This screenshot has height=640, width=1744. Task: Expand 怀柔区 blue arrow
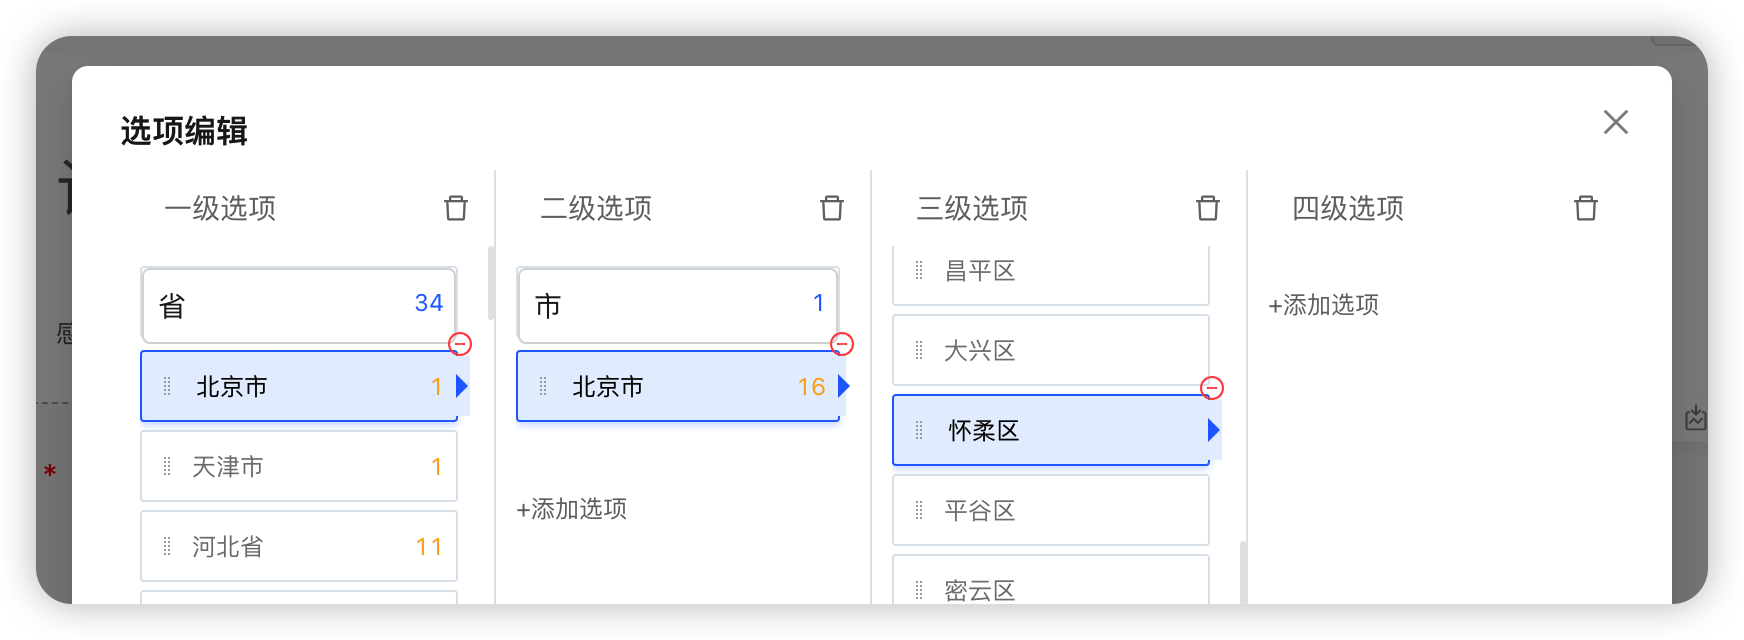(x=1214, y=430)
